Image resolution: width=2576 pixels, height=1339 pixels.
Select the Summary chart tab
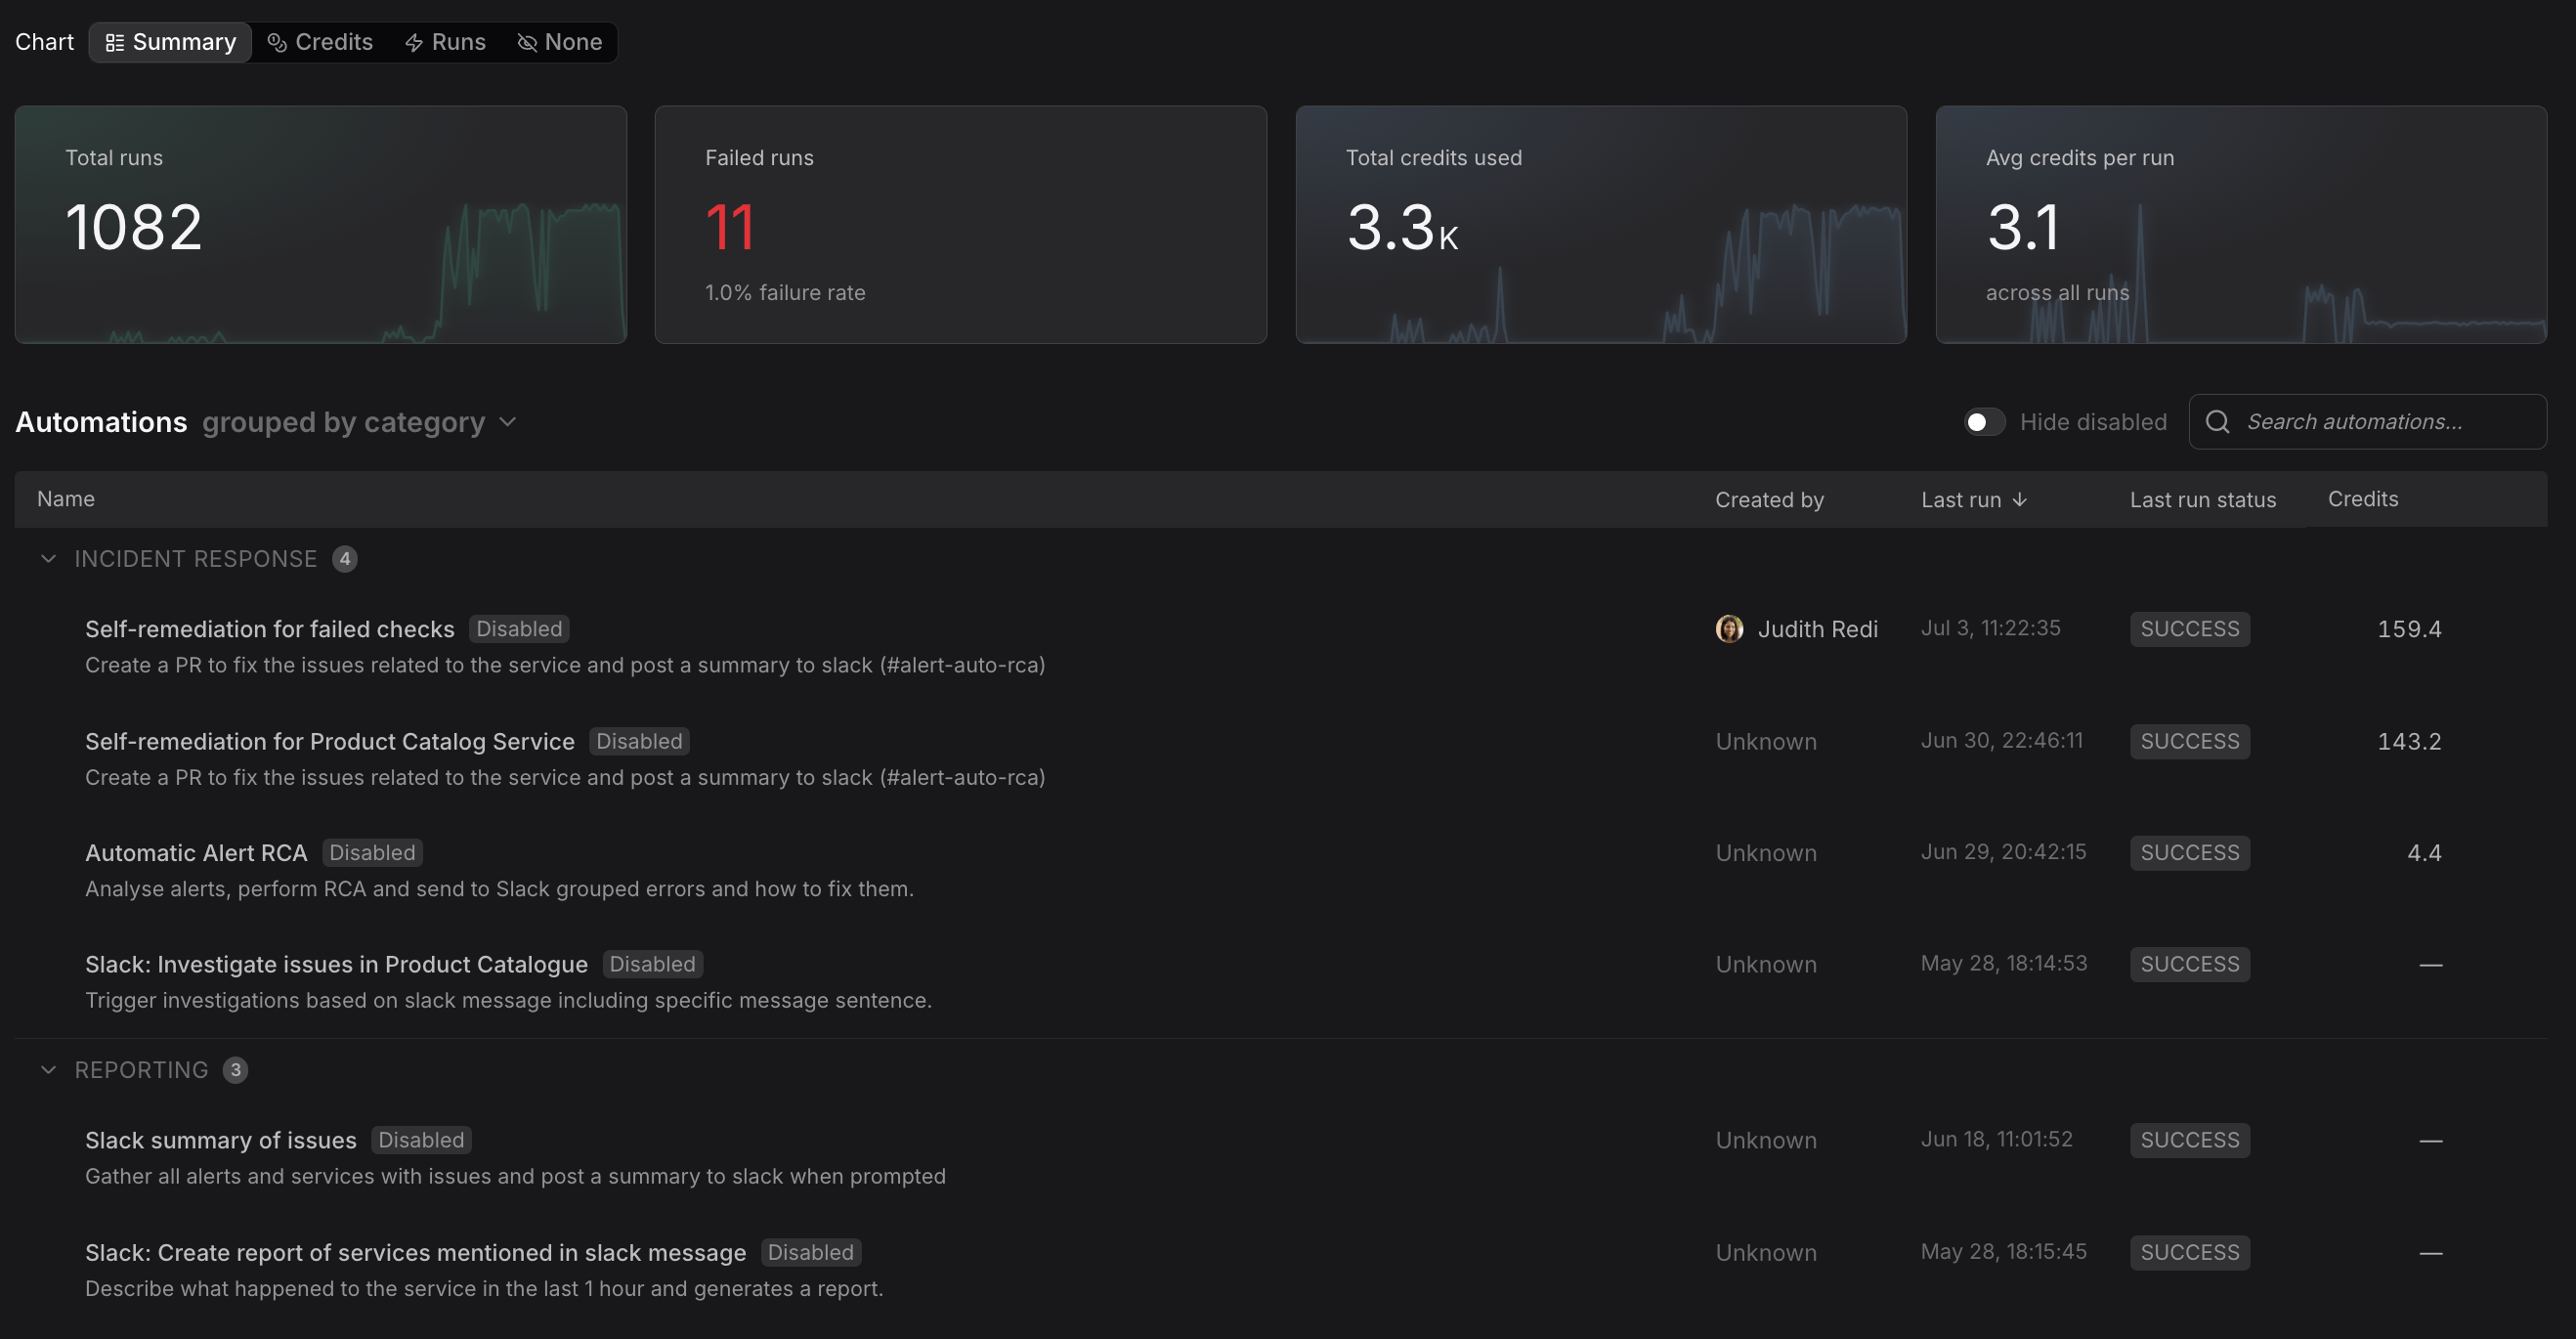170,42
